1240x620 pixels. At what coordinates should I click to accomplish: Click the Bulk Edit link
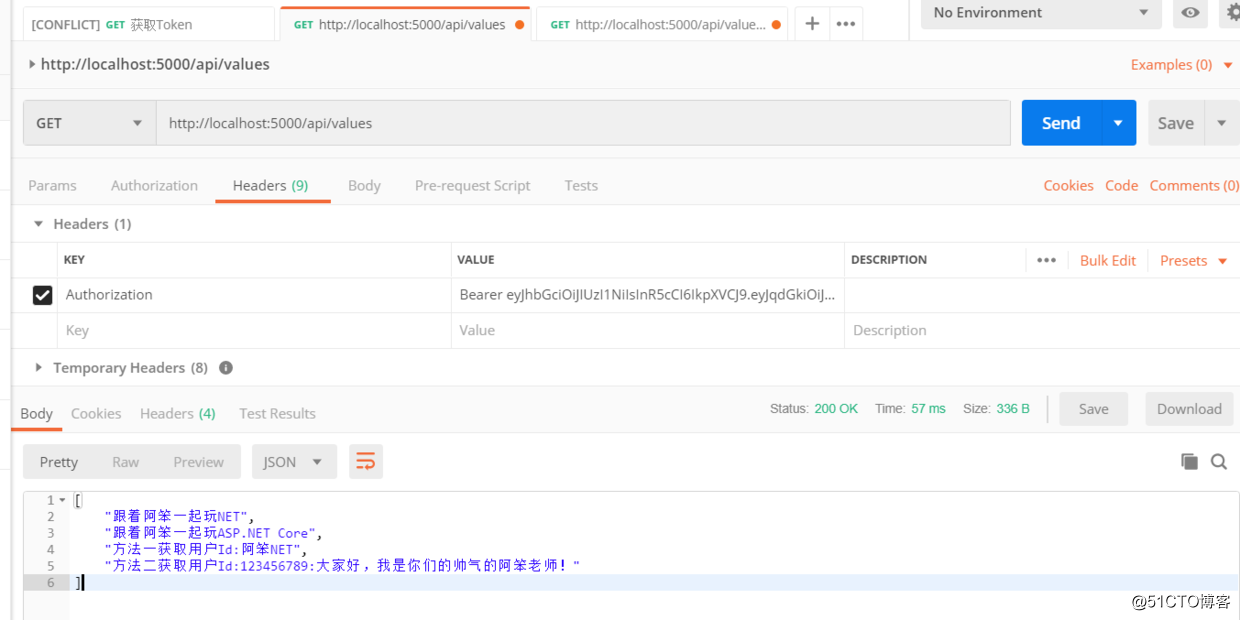pos(1108,260)
